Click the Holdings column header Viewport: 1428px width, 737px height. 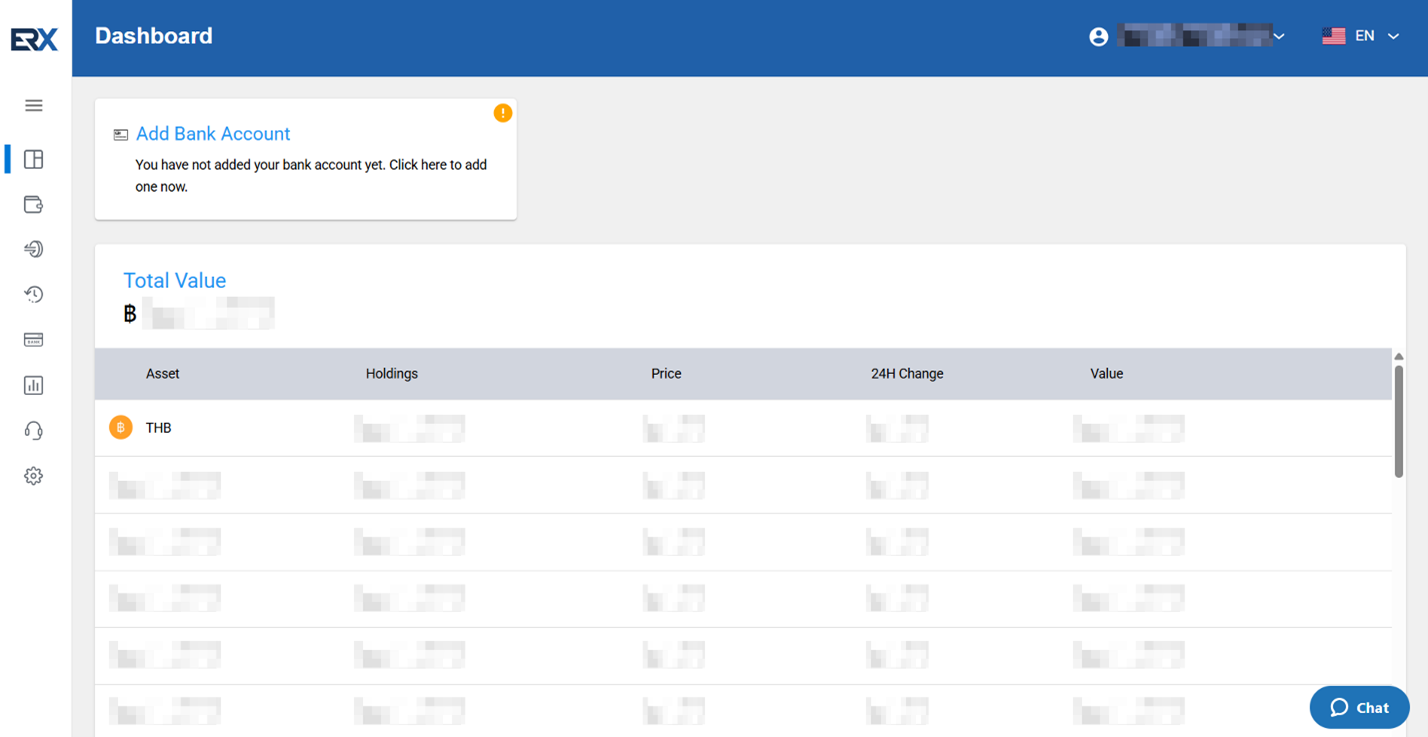click(392, 374)
